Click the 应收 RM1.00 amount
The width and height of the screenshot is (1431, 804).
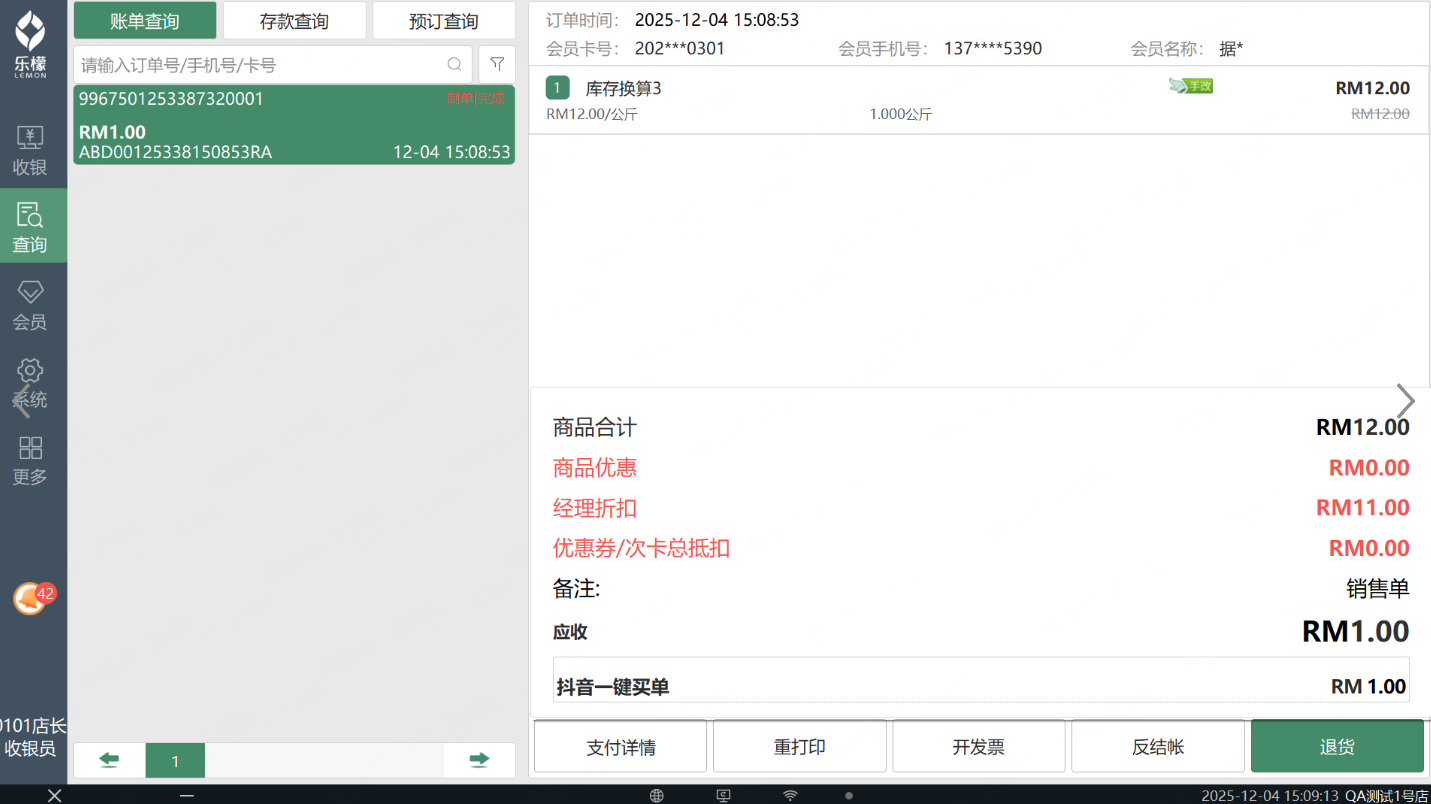point(1356,631)
